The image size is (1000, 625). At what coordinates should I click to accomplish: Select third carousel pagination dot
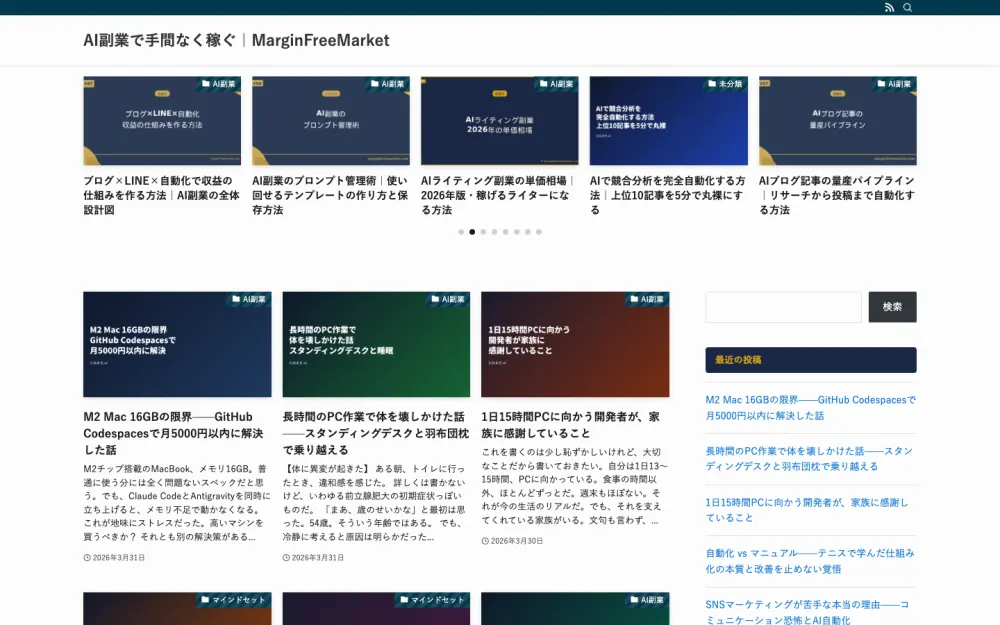click(x=483, y=232)
